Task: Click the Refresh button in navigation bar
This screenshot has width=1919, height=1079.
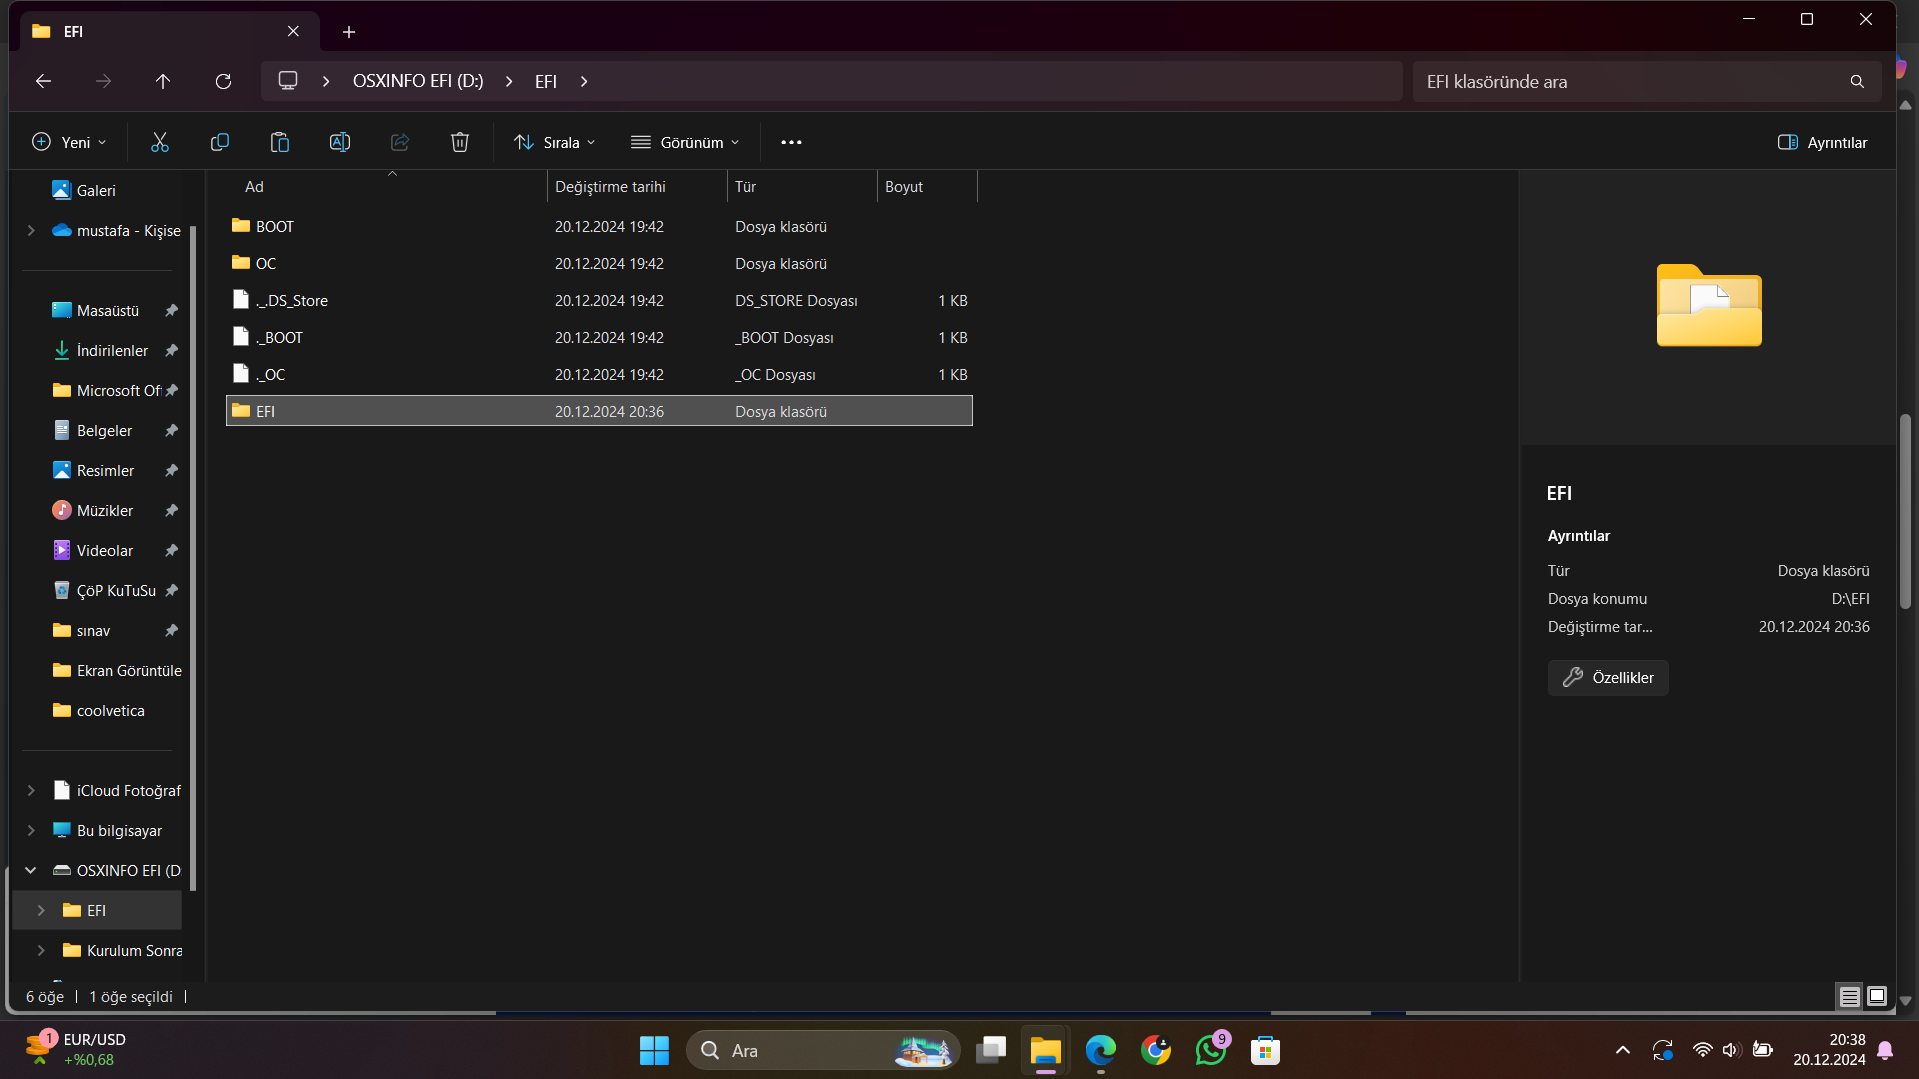Action: coord(223,81)
